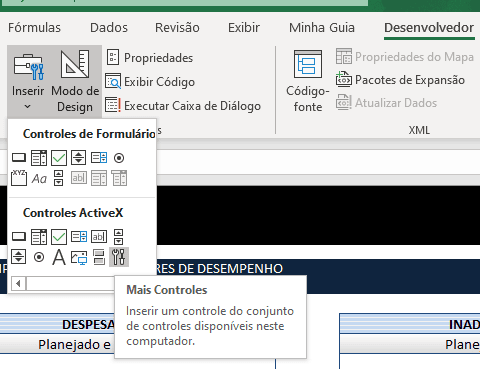The image size is (480, 369).
Task: Open the Minha Guia tab
Action: 322,27
